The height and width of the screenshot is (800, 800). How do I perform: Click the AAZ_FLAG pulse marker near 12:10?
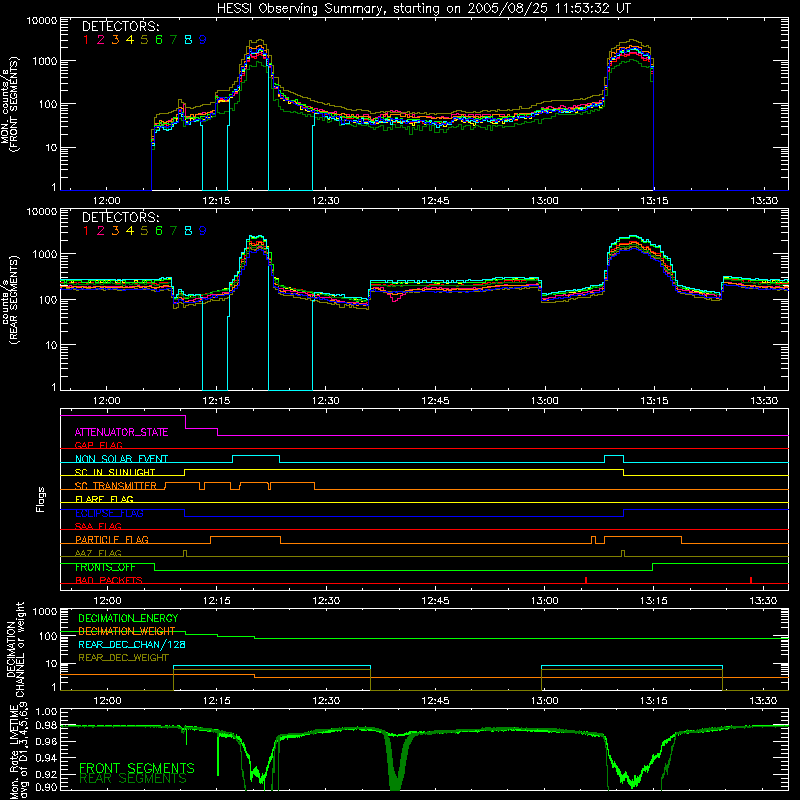[x=185, y=553]
